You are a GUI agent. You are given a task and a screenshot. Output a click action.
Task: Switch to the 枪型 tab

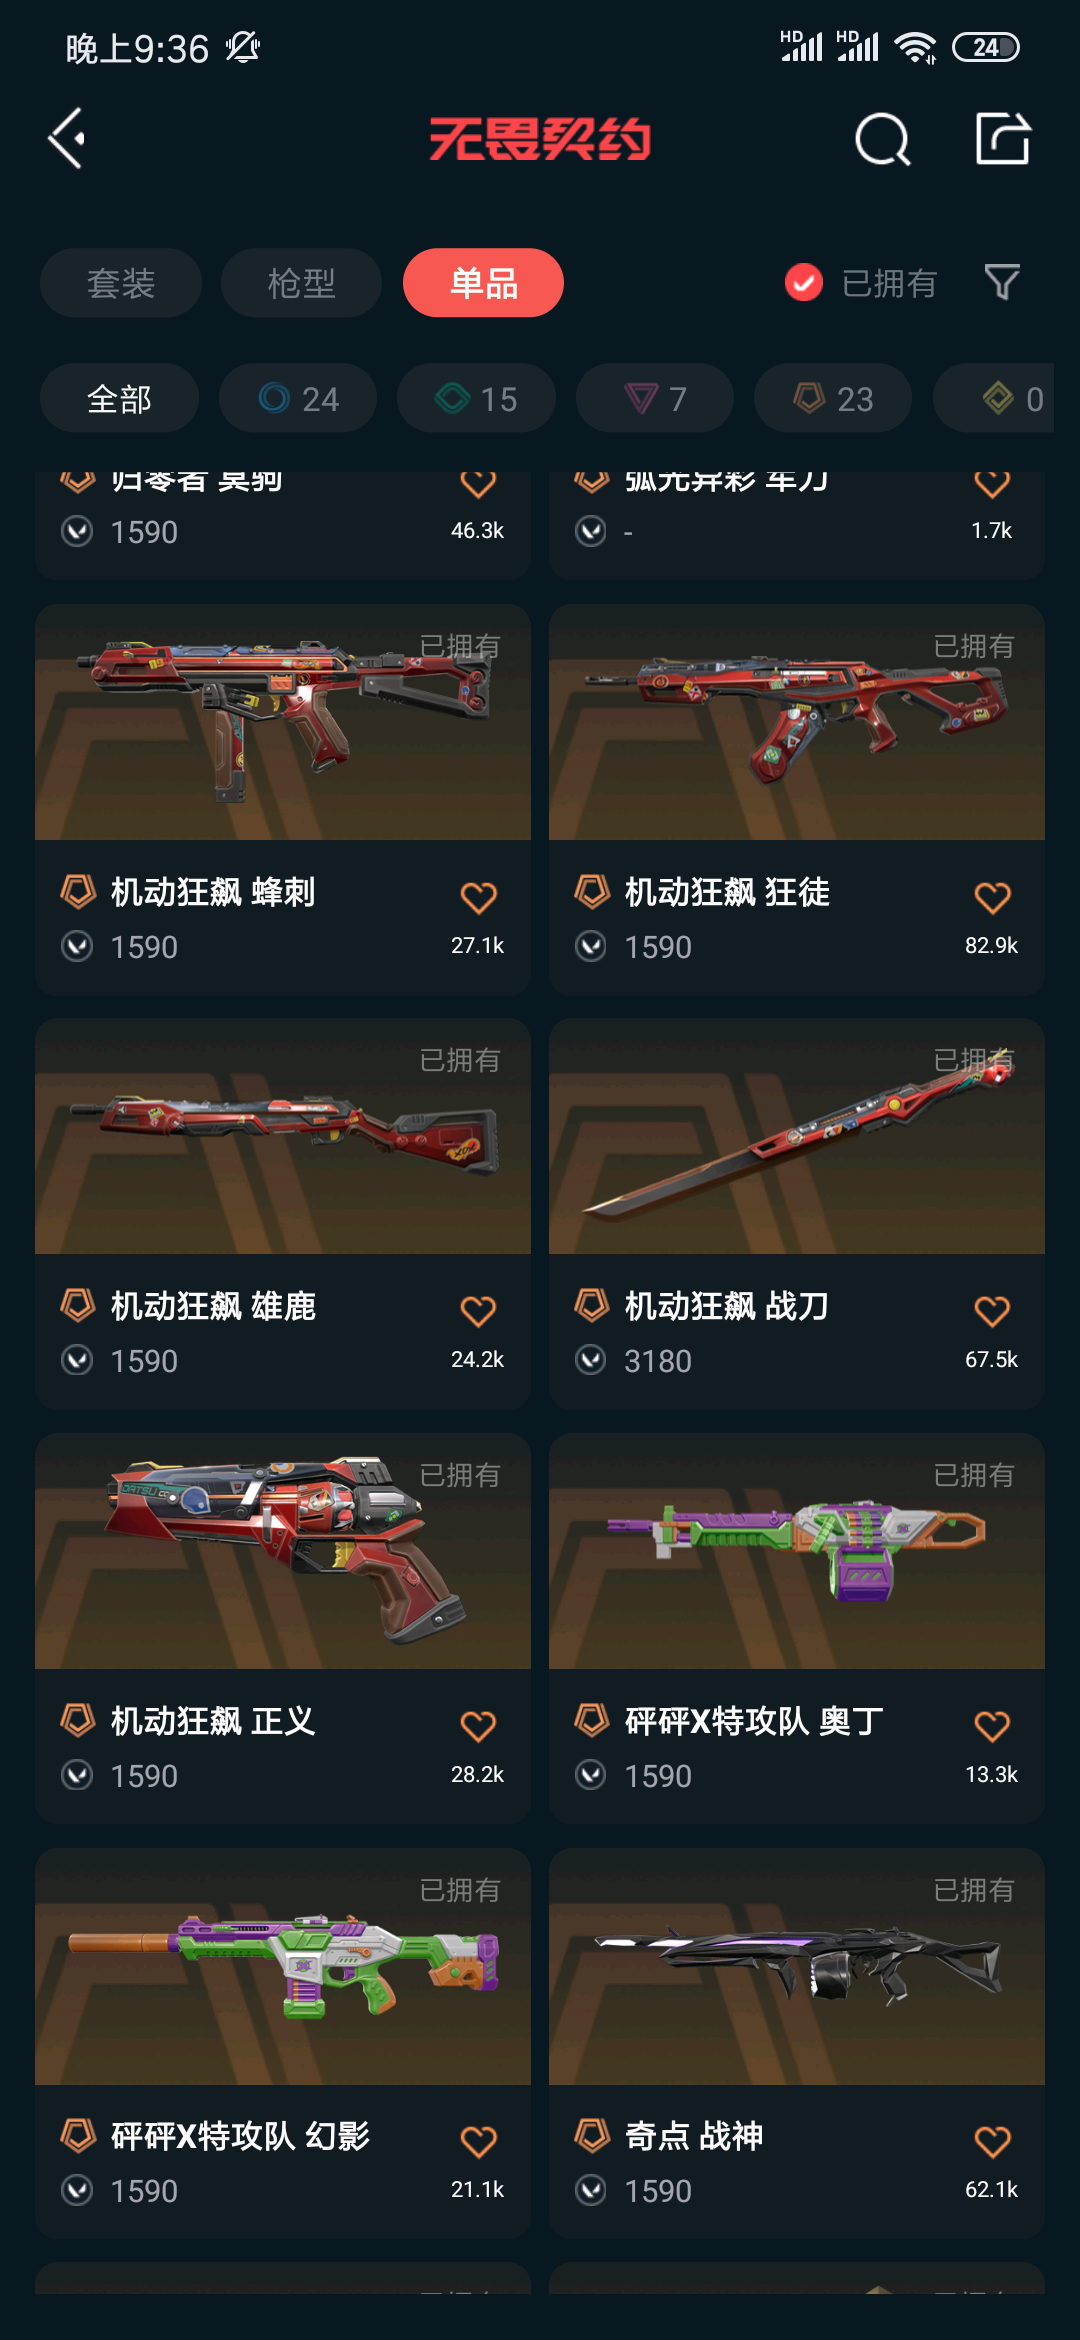click(301, 283)
